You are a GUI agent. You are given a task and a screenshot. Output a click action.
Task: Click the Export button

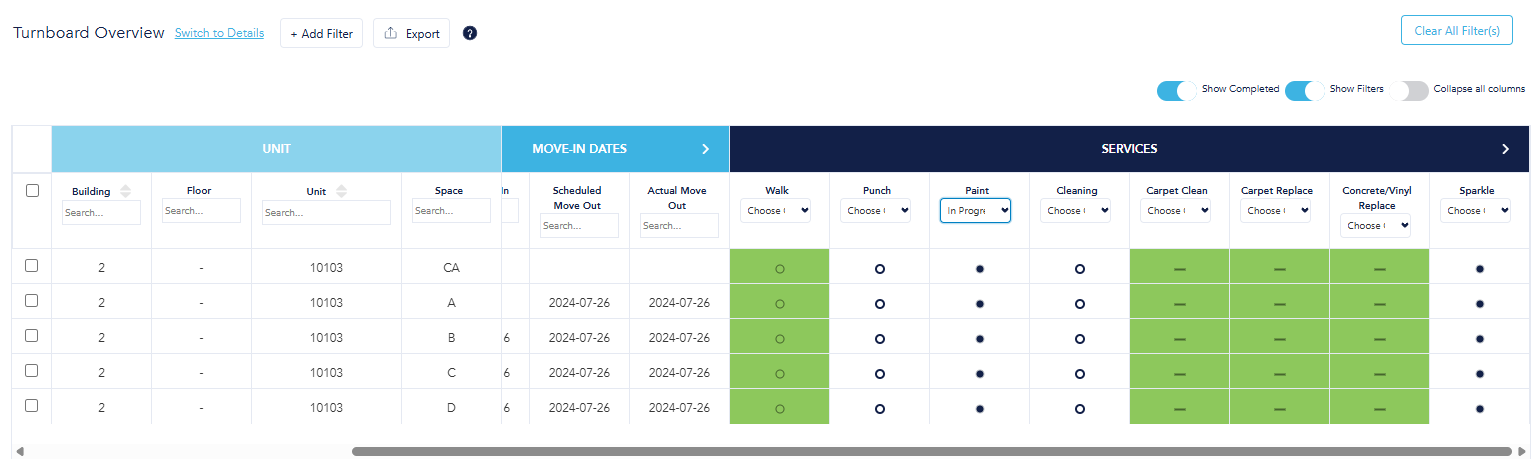411,33
